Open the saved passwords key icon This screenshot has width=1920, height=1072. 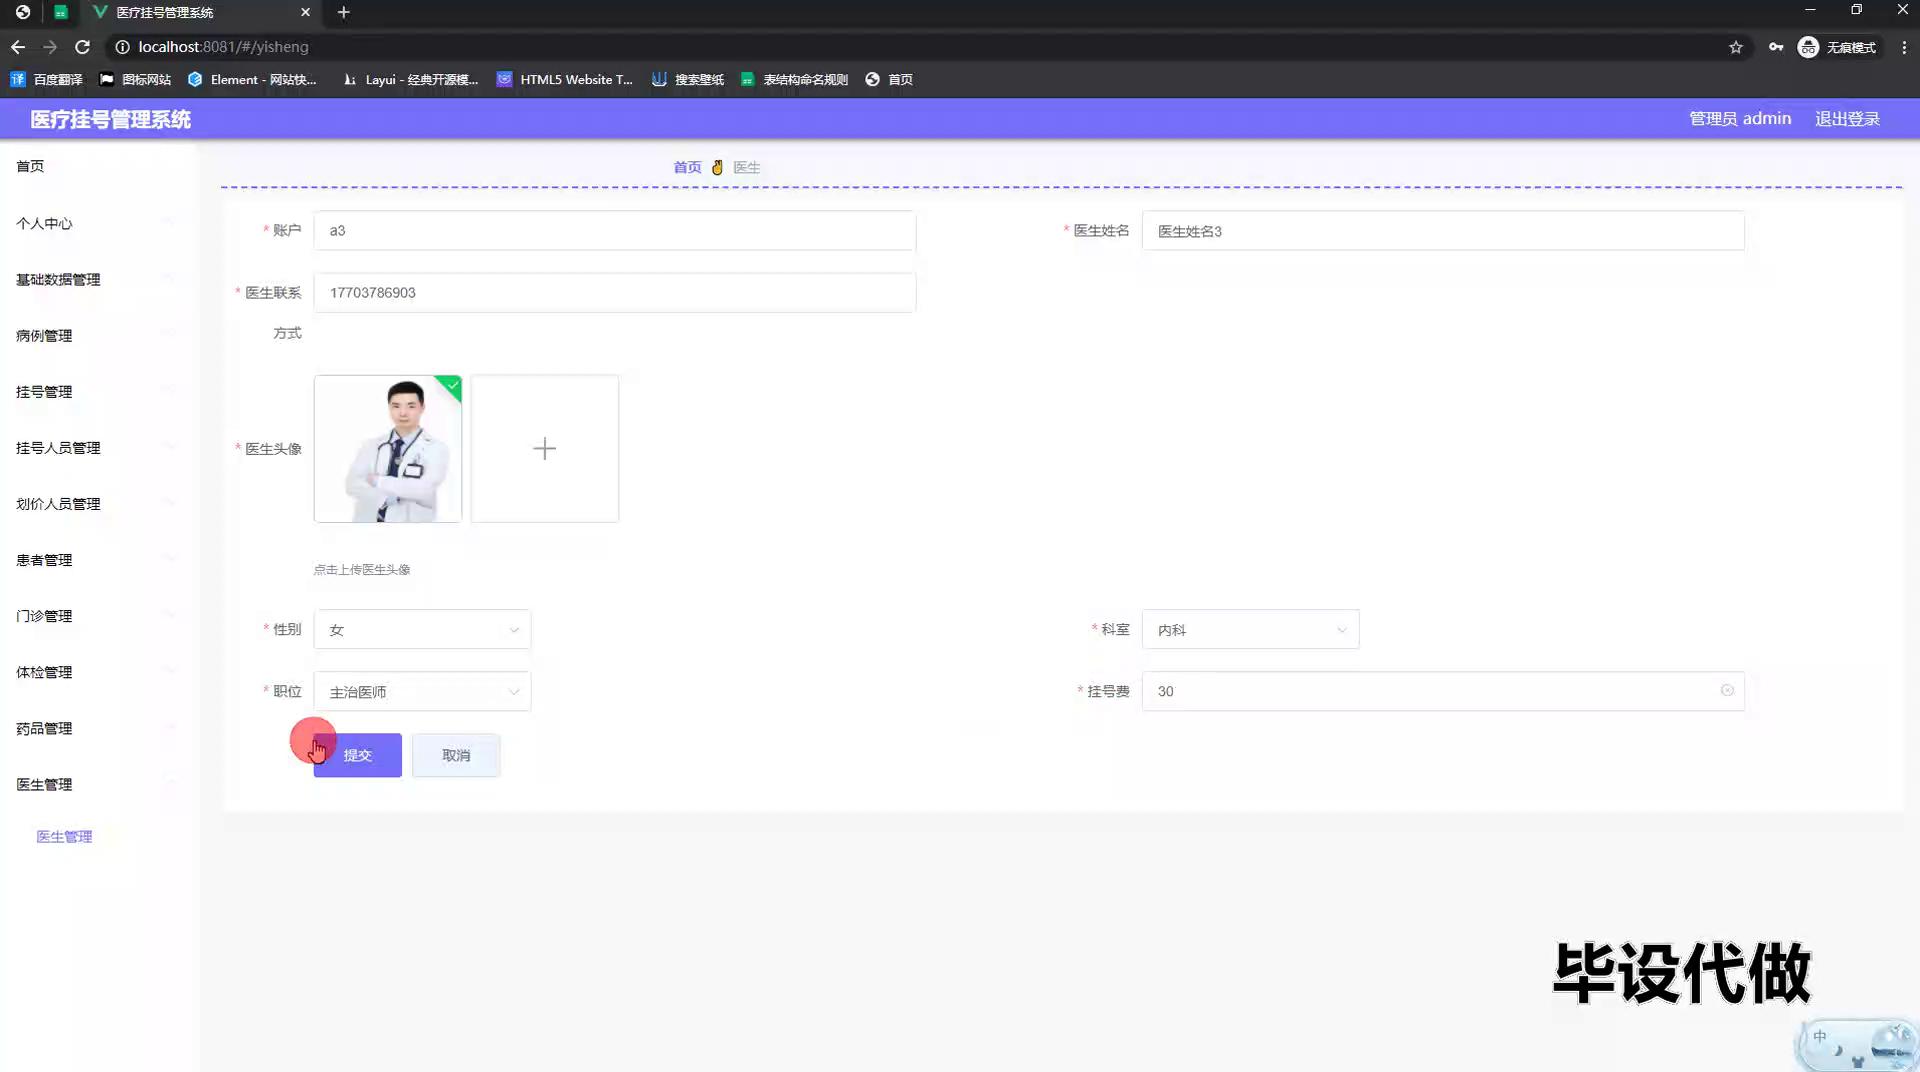(1775, 47)
